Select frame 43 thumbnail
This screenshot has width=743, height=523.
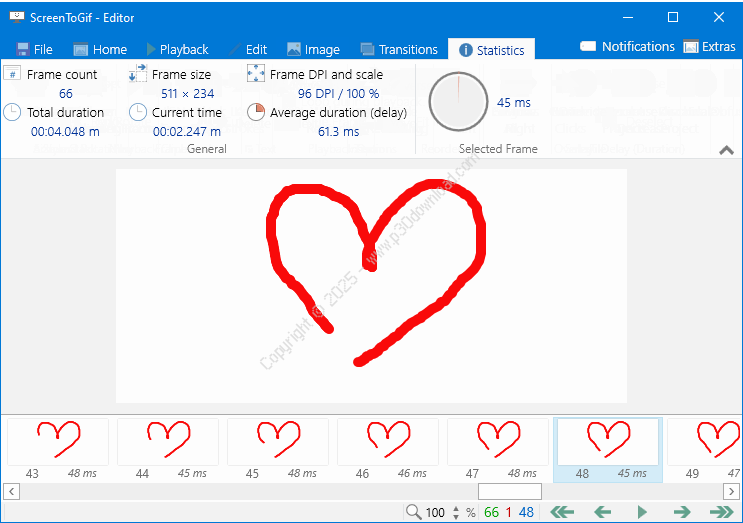point(58,442)
